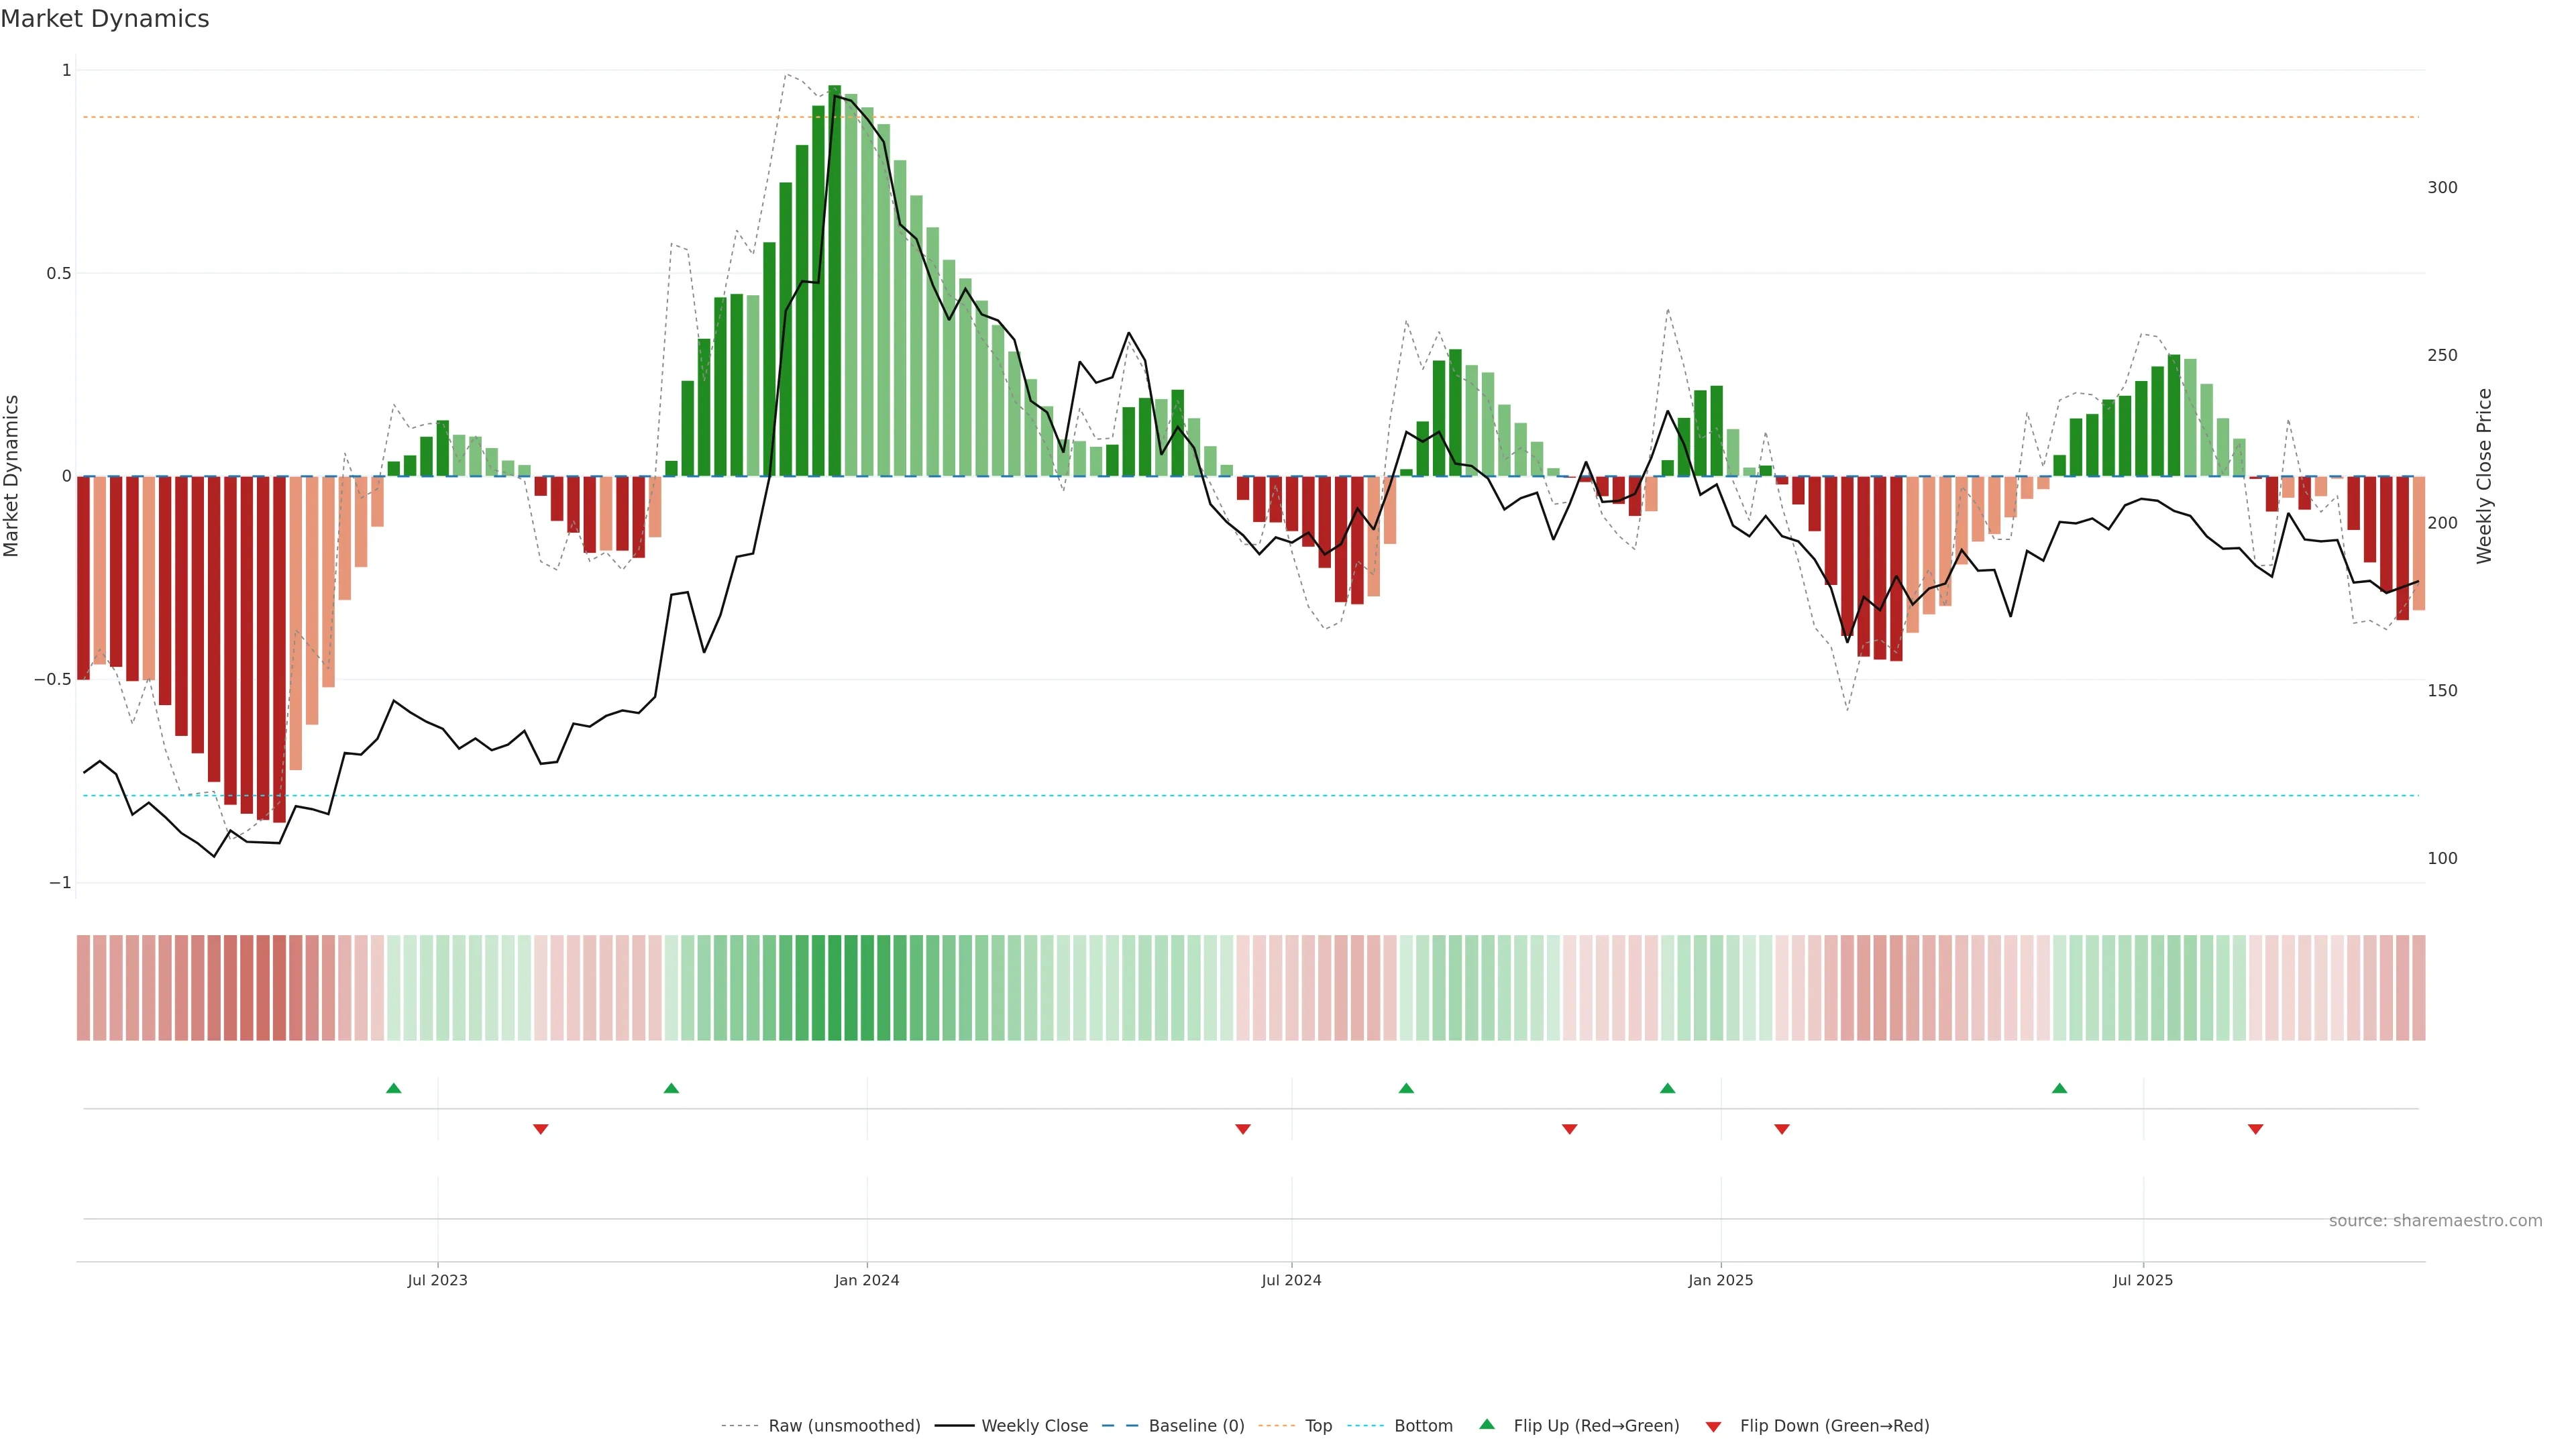
Task: Click the Bottom legend label
Action: point(1423,1426)
